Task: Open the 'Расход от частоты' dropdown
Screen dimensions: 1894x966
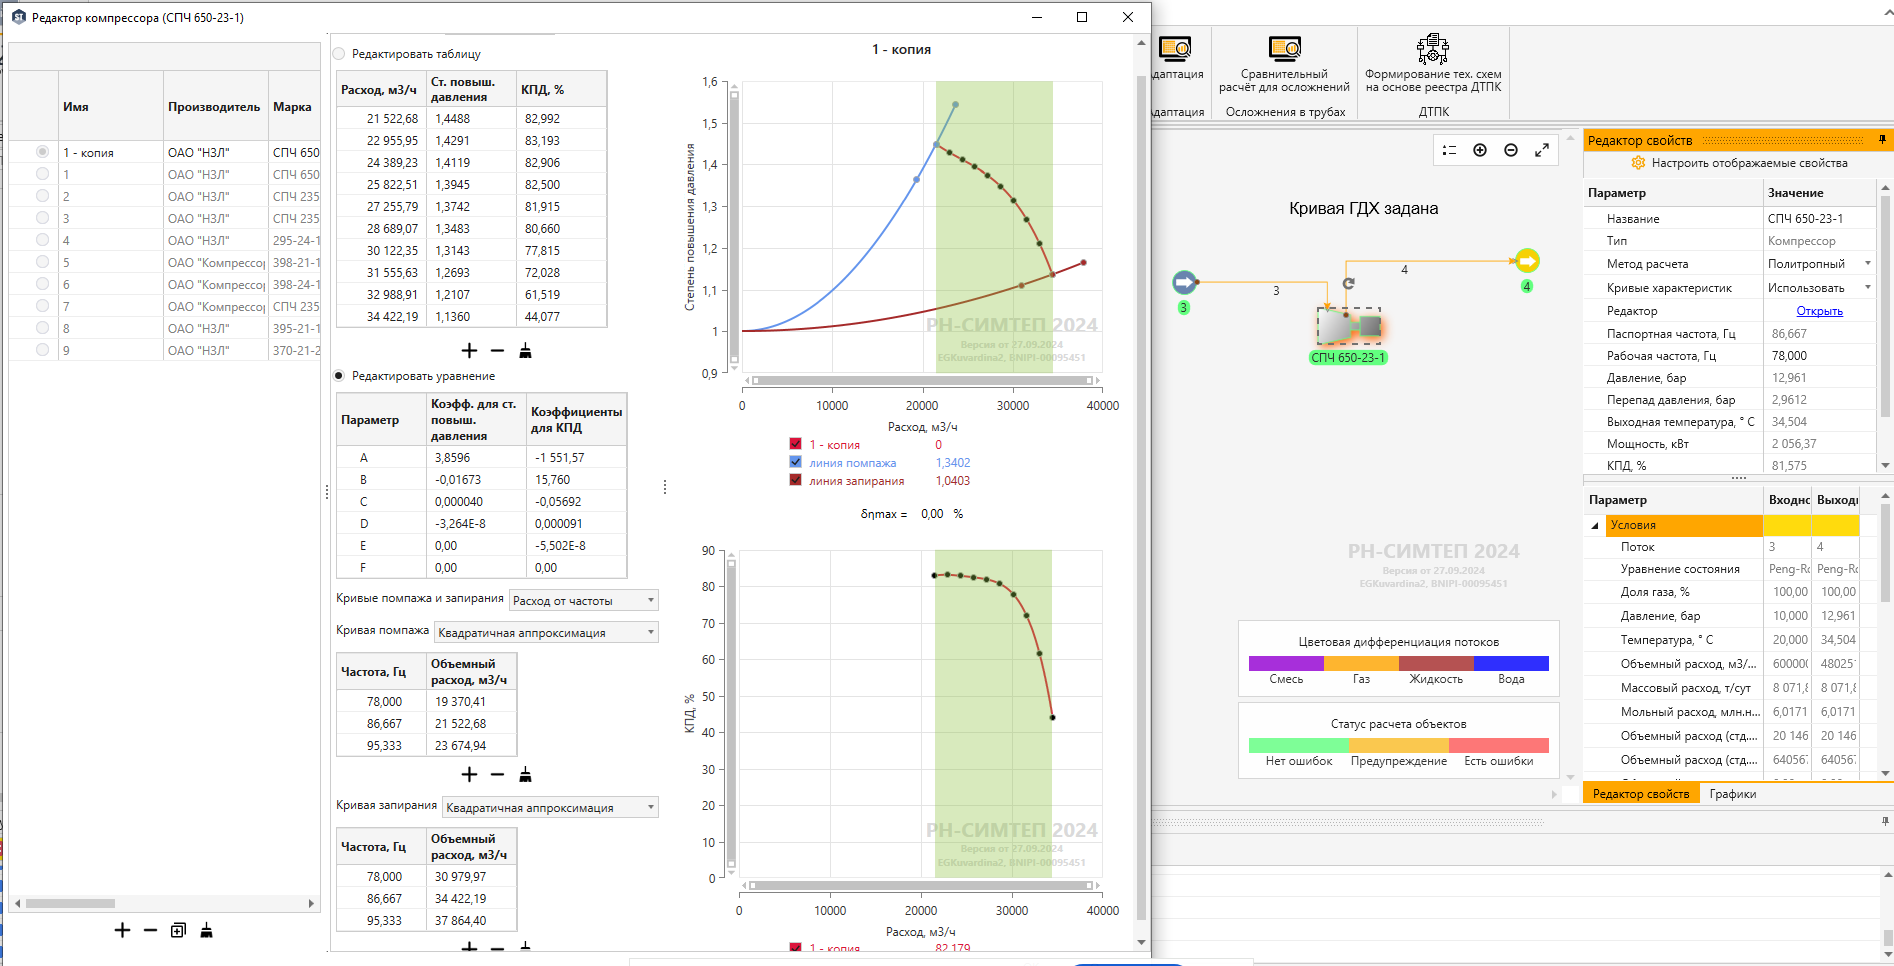Action: click(x=584, y=600)
